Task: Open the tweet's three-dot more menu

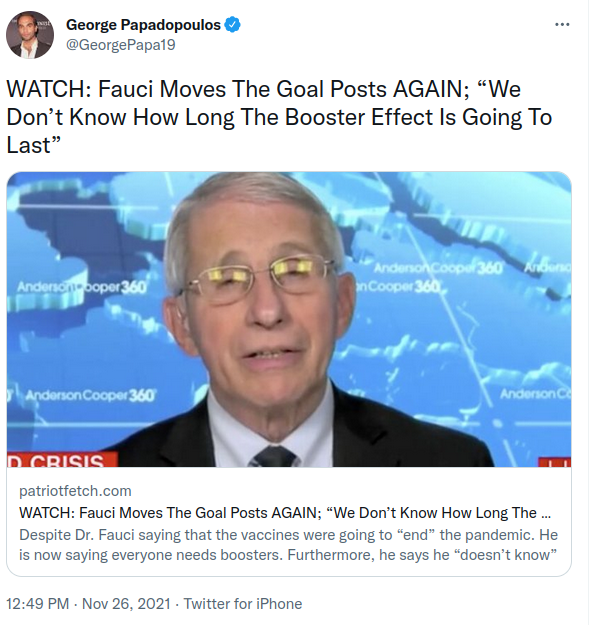Action: pos(562,25)
